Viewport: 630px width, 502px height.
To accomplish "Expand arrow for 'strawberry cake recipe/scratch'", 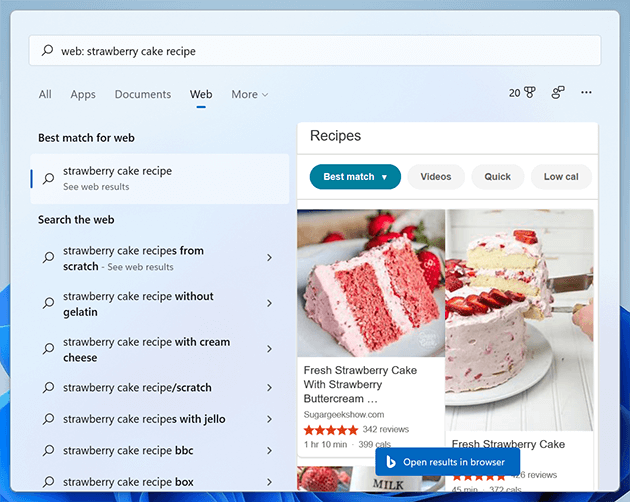I will pyautogui.click(x=269, y=388).
